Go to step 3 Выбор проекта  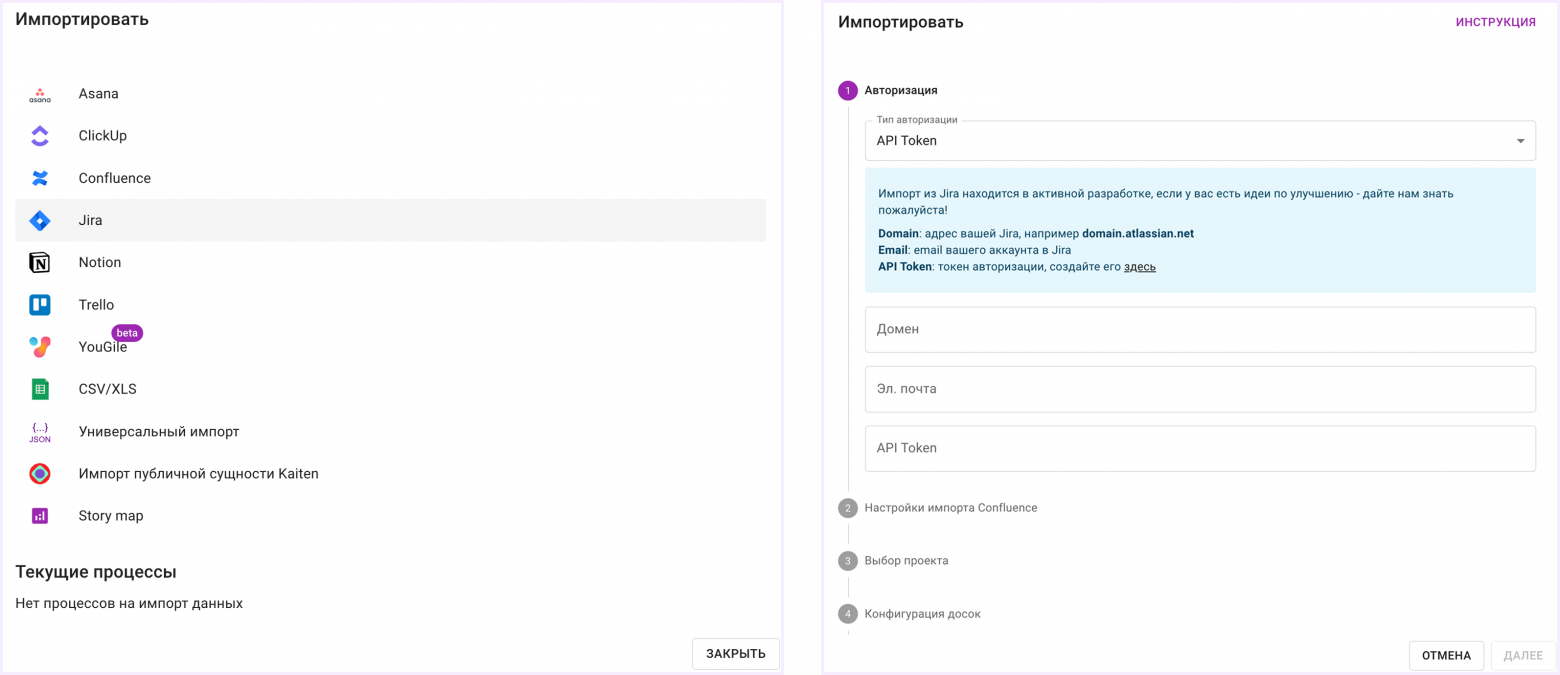click(x=893, y=561)
